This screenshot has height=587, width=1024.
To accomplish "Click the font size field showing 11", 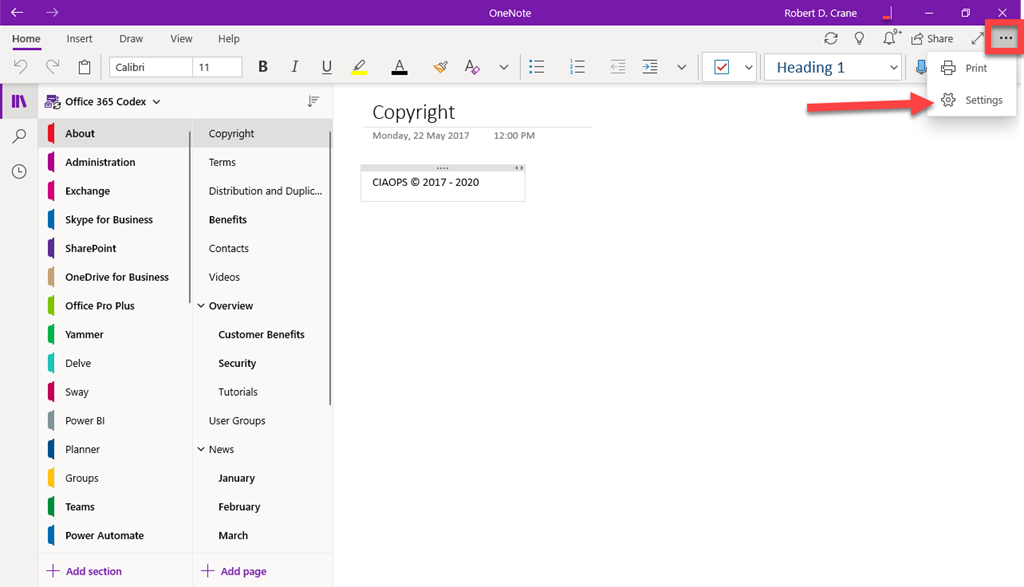I will (x=217, y=67).
